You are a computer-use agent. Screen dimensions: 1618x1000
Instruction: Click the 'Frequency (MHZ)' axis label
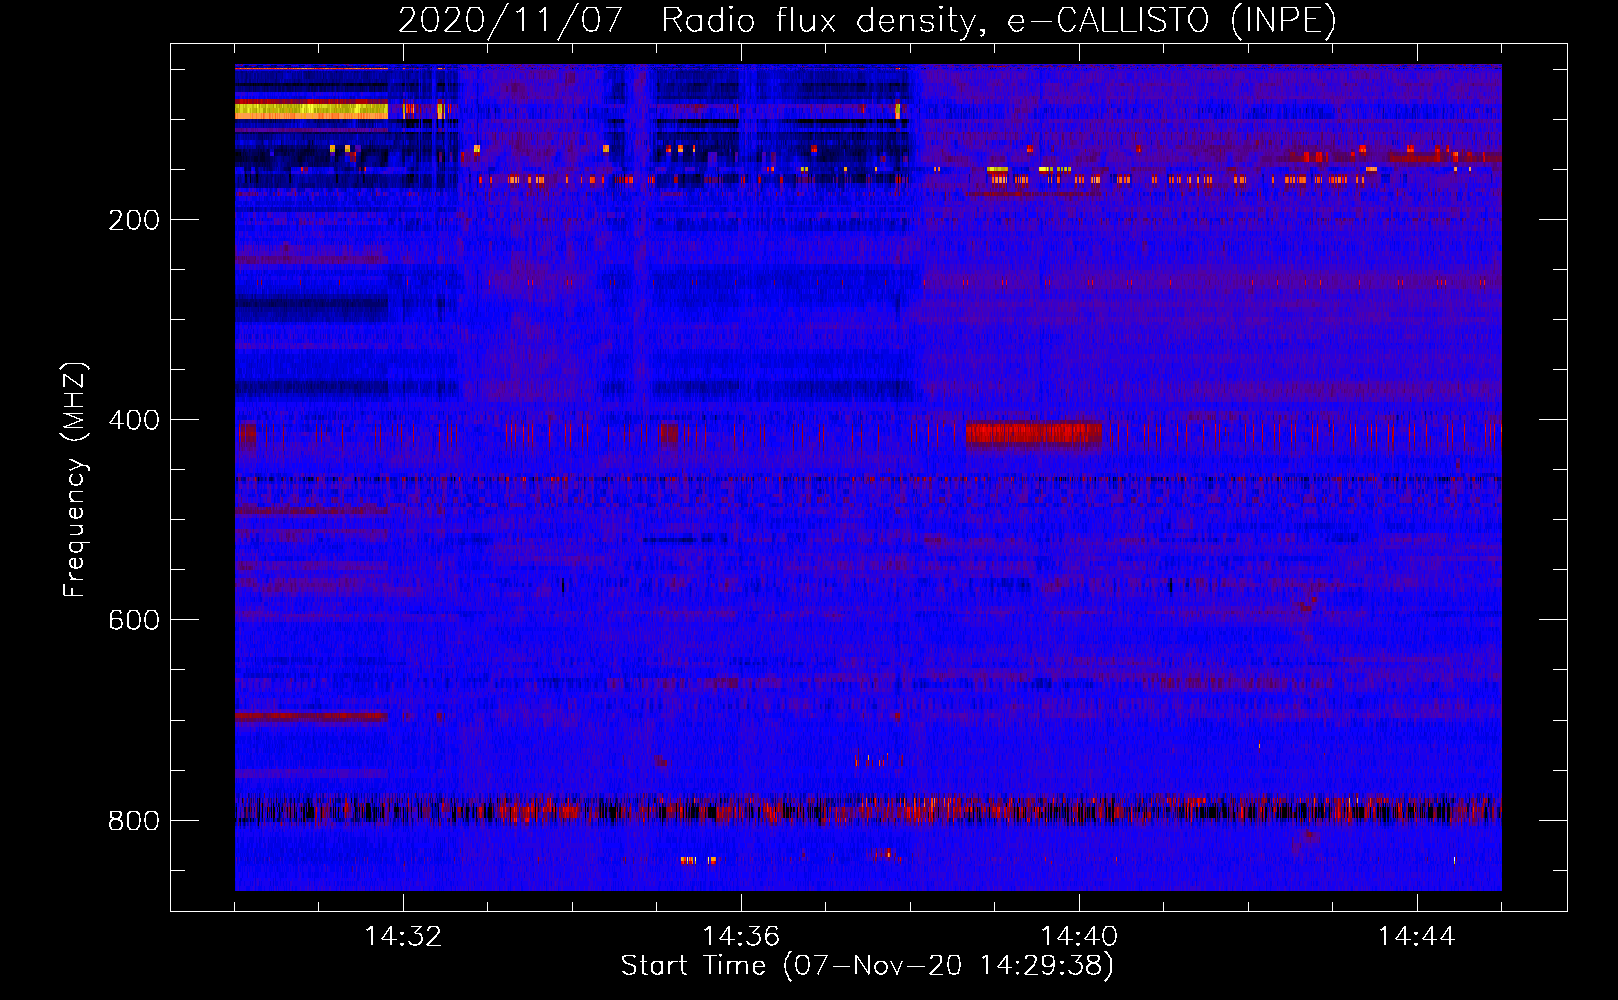(x=75, y=480)
